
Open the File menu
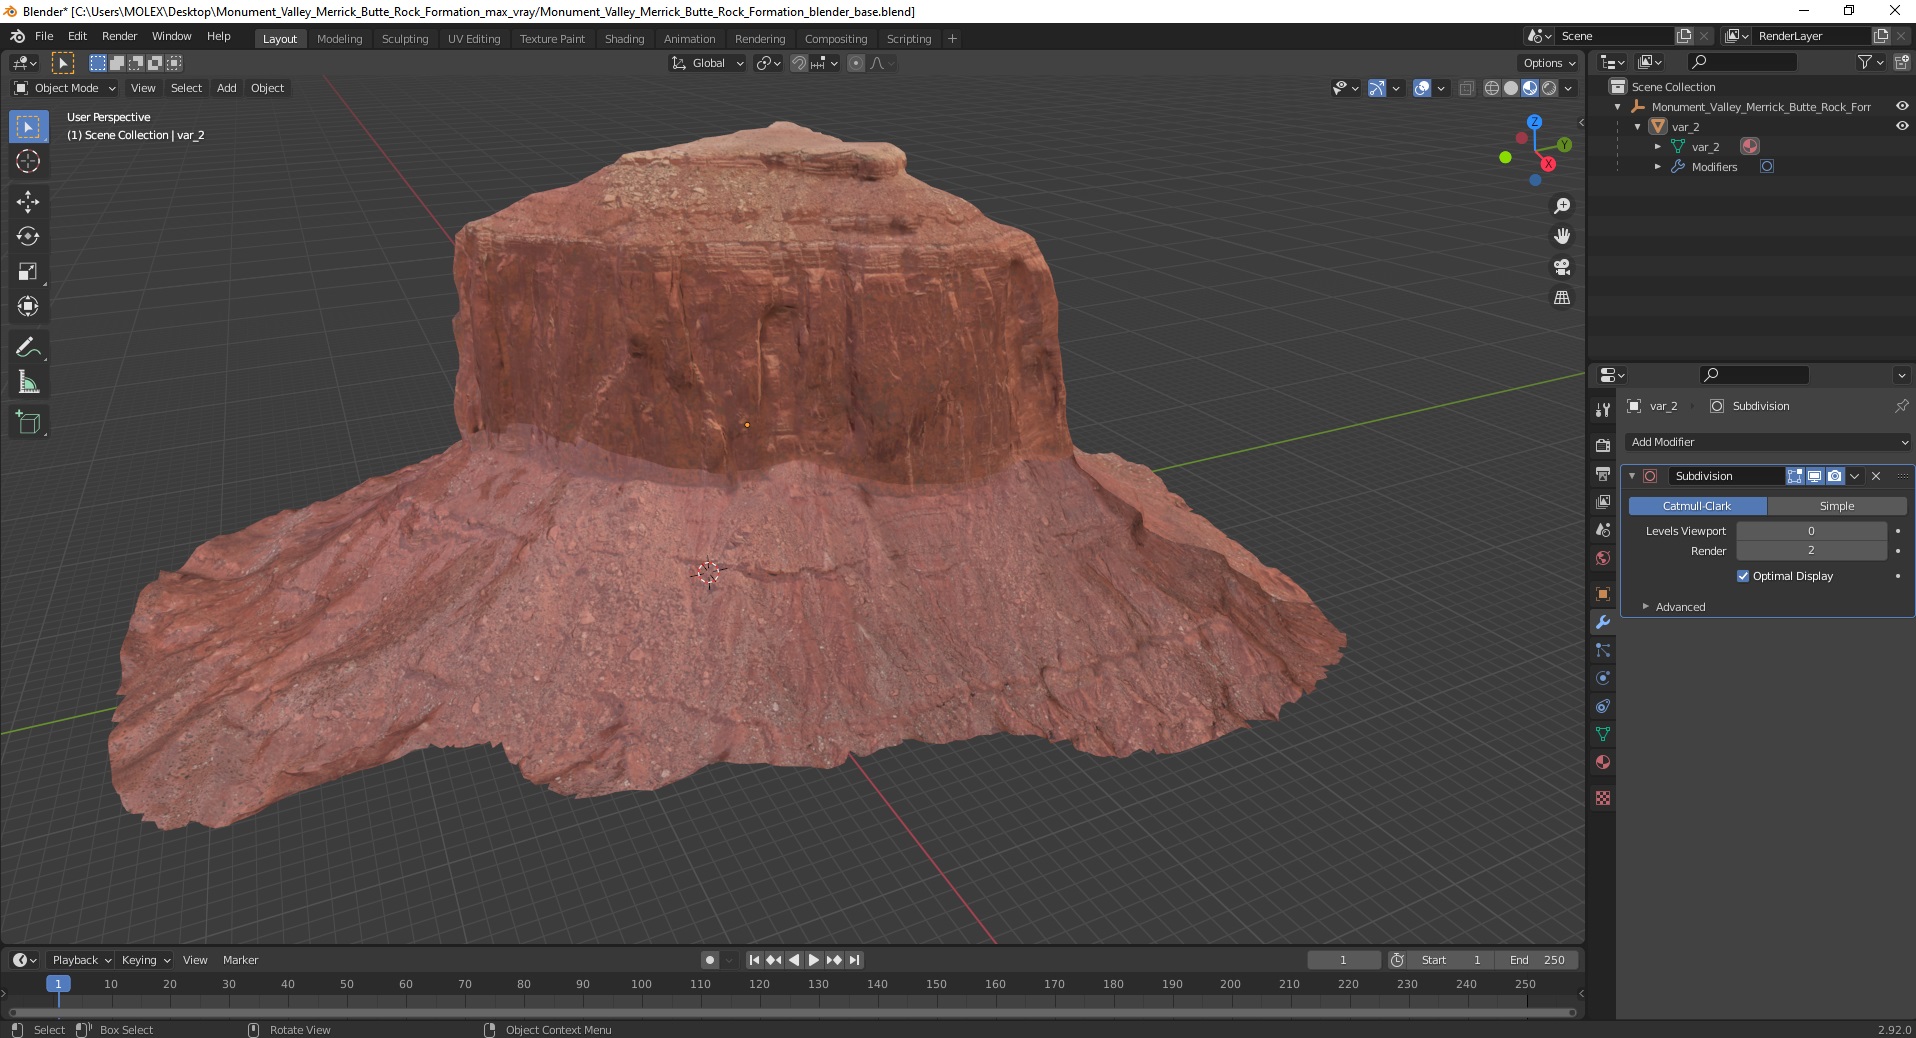[x=44, y=36]
